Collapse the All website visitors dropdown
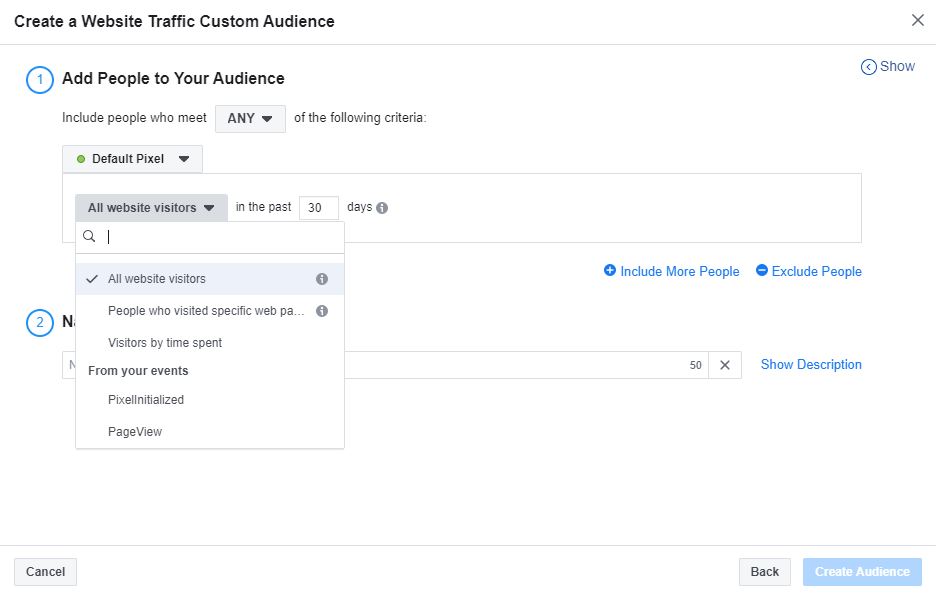 [151, 208]
